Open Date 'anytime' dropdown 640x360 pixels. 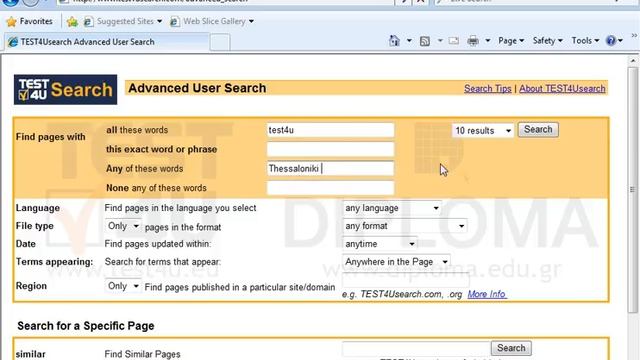tap(379, 244)
